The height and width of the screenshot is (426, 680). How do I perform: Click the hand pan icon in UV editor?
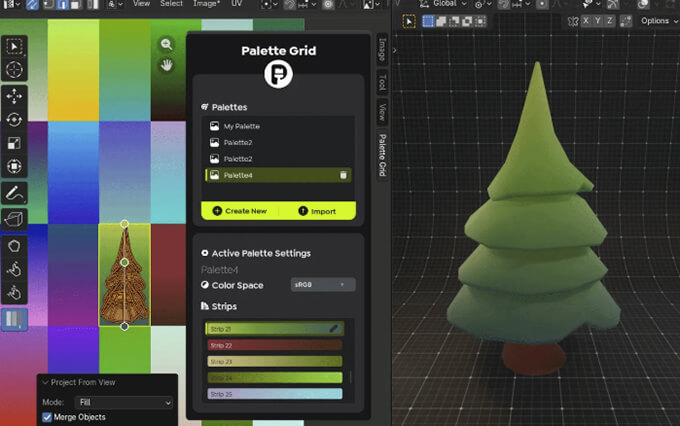[167, 66]
